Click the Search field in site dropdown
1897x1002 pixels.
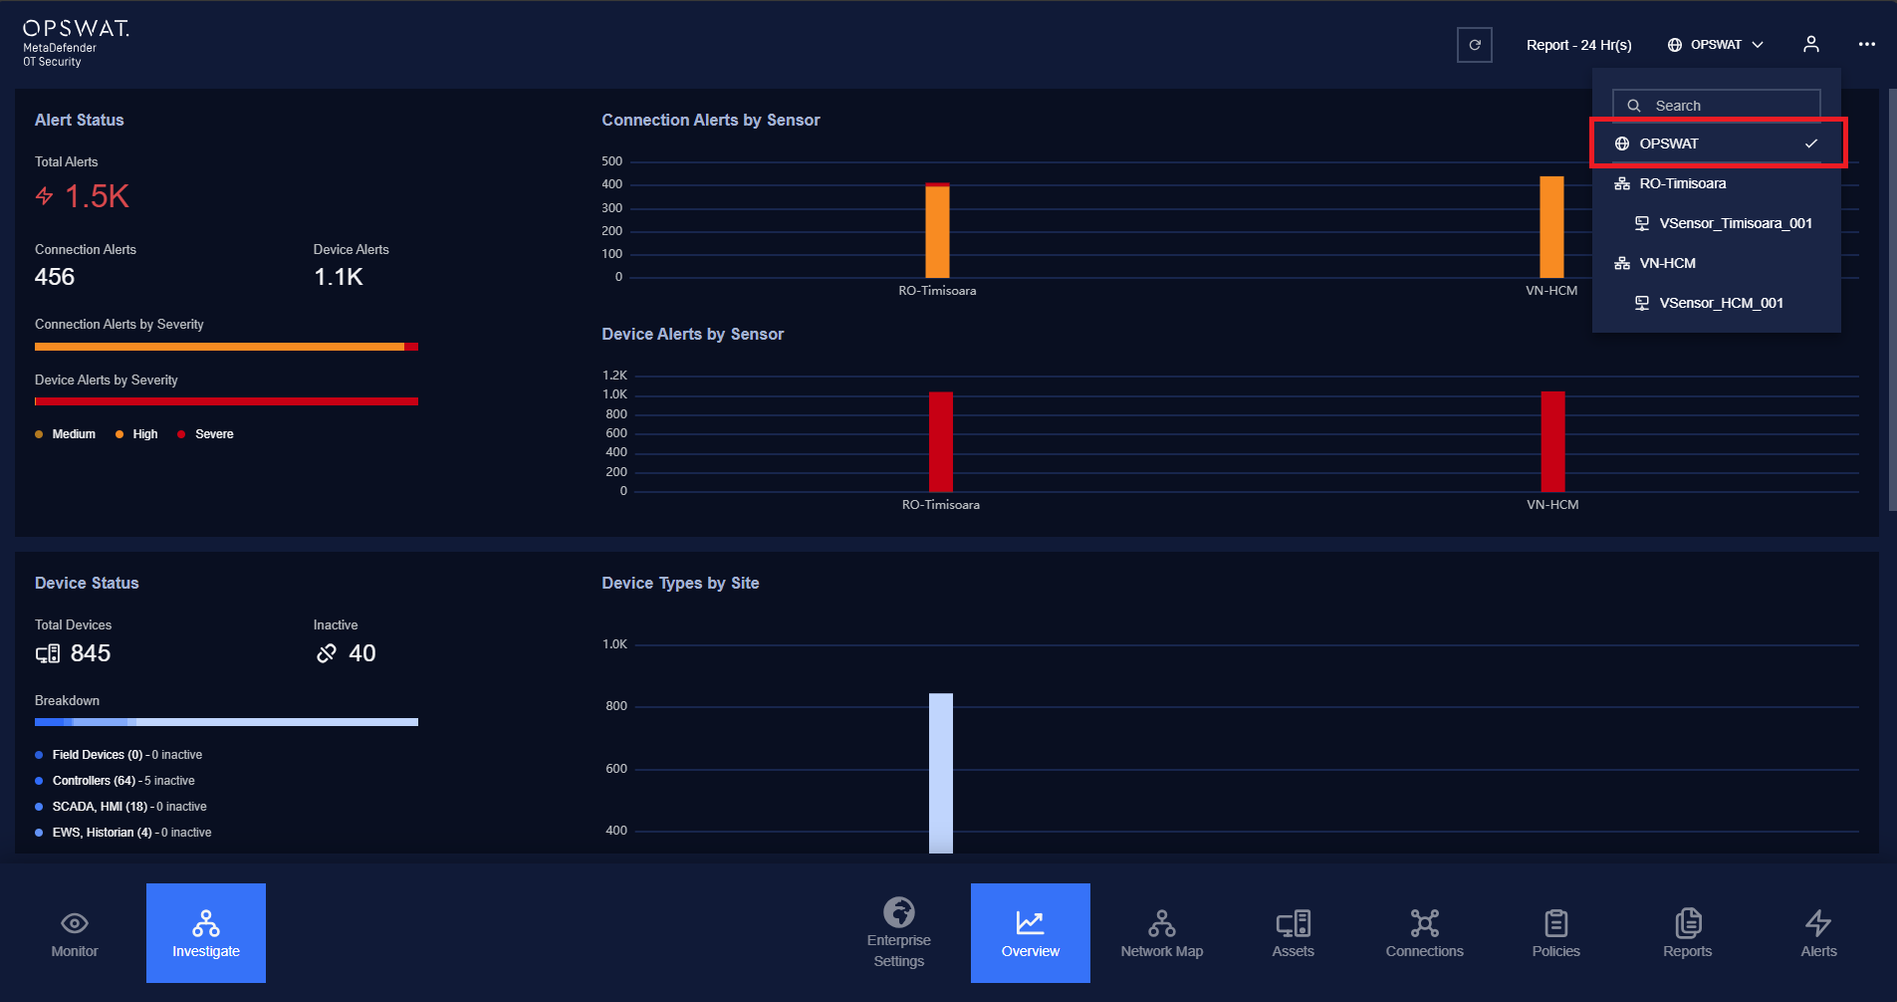coord(1716,105)
